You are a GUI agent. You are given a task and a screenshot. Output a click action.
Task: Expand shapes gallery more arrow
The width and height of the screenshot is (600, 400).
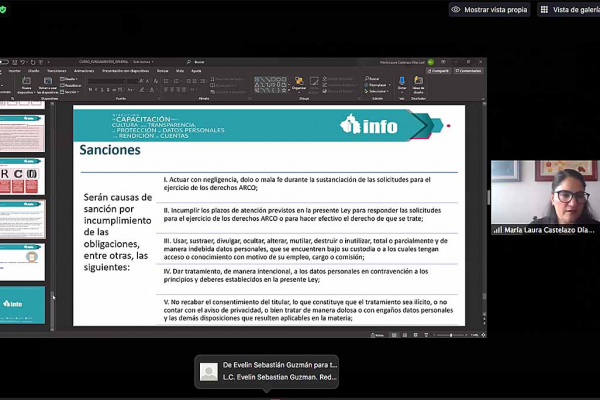289,91
